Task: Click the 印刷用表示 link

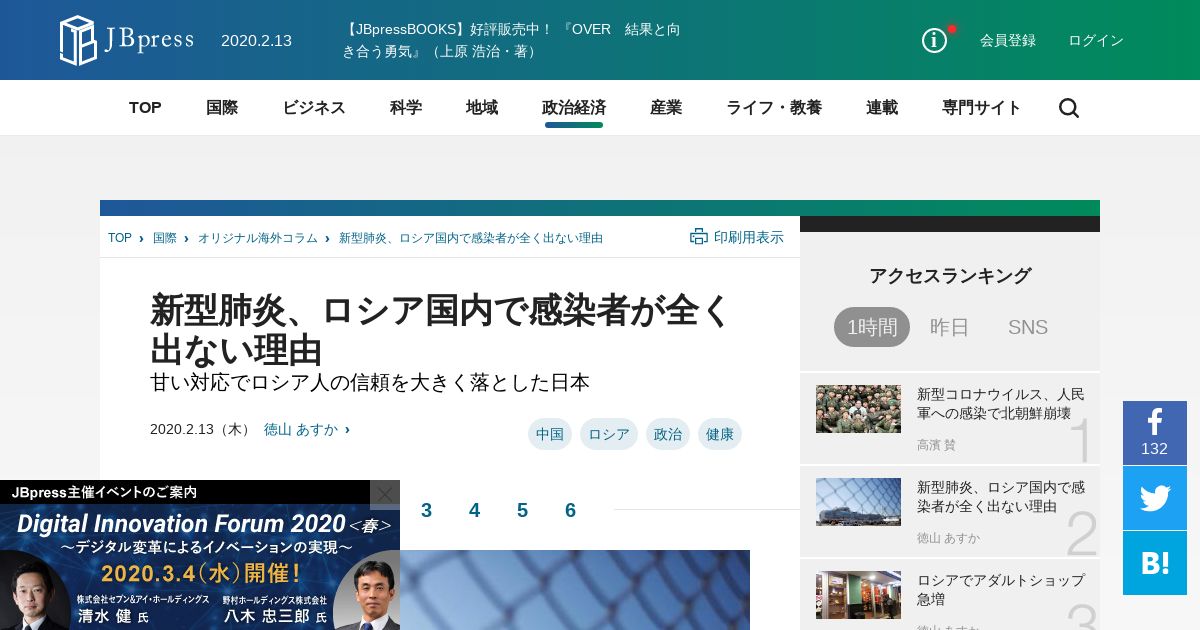Action: pos(749,237)
